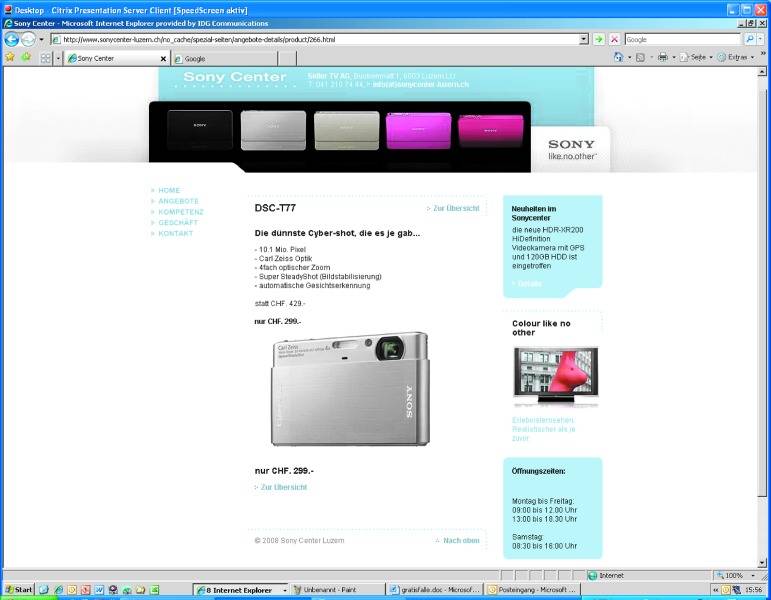Open the Extras menu
This screenshot has width=771, height=600.
[736, 58]
